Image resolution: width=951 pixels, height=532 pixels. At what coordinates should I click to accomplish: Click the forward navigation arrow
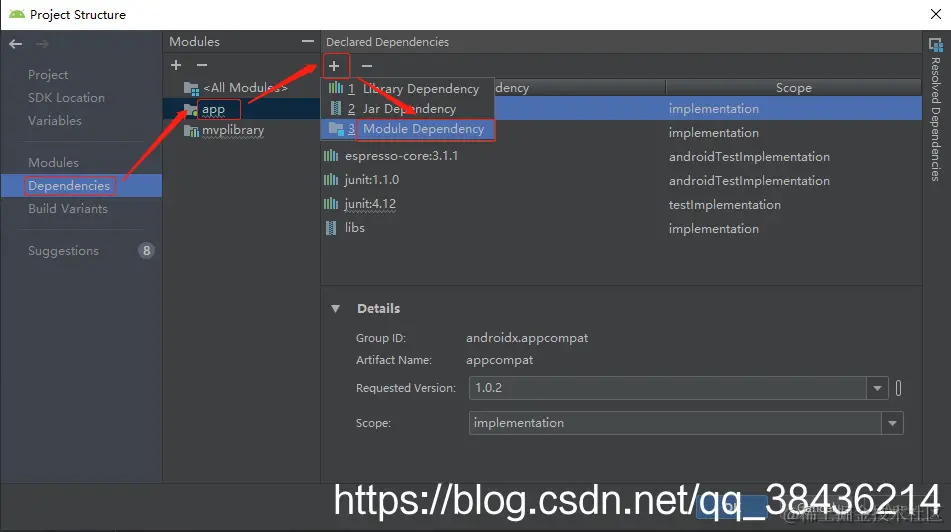tap(42, 44)
